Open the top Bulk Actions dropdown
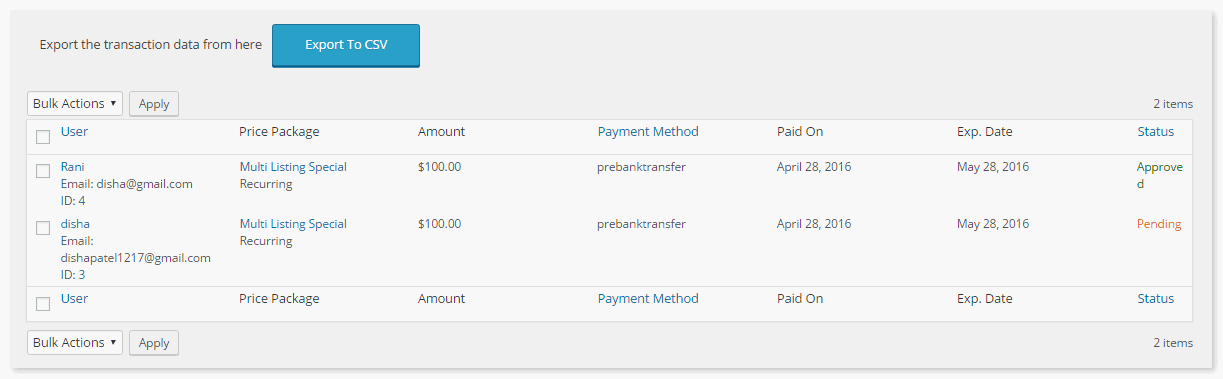 coord(75,103)
